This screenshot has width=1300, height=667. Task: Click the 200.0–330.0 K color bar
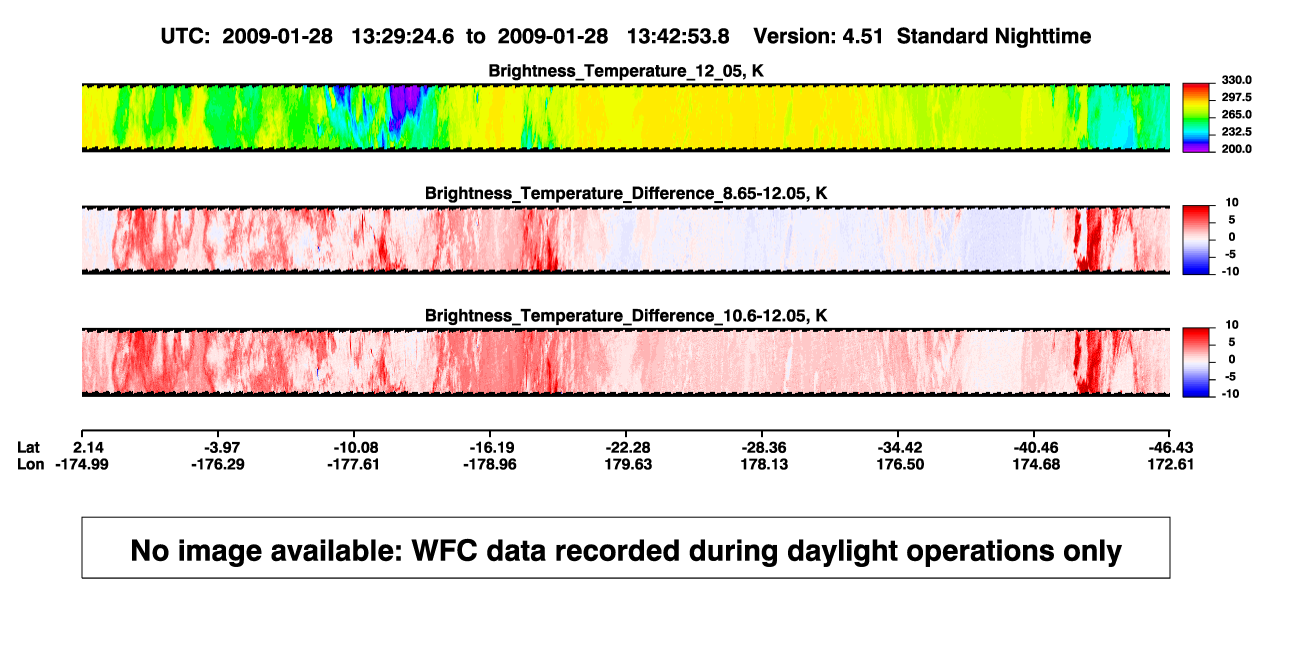pos(1197,118)
